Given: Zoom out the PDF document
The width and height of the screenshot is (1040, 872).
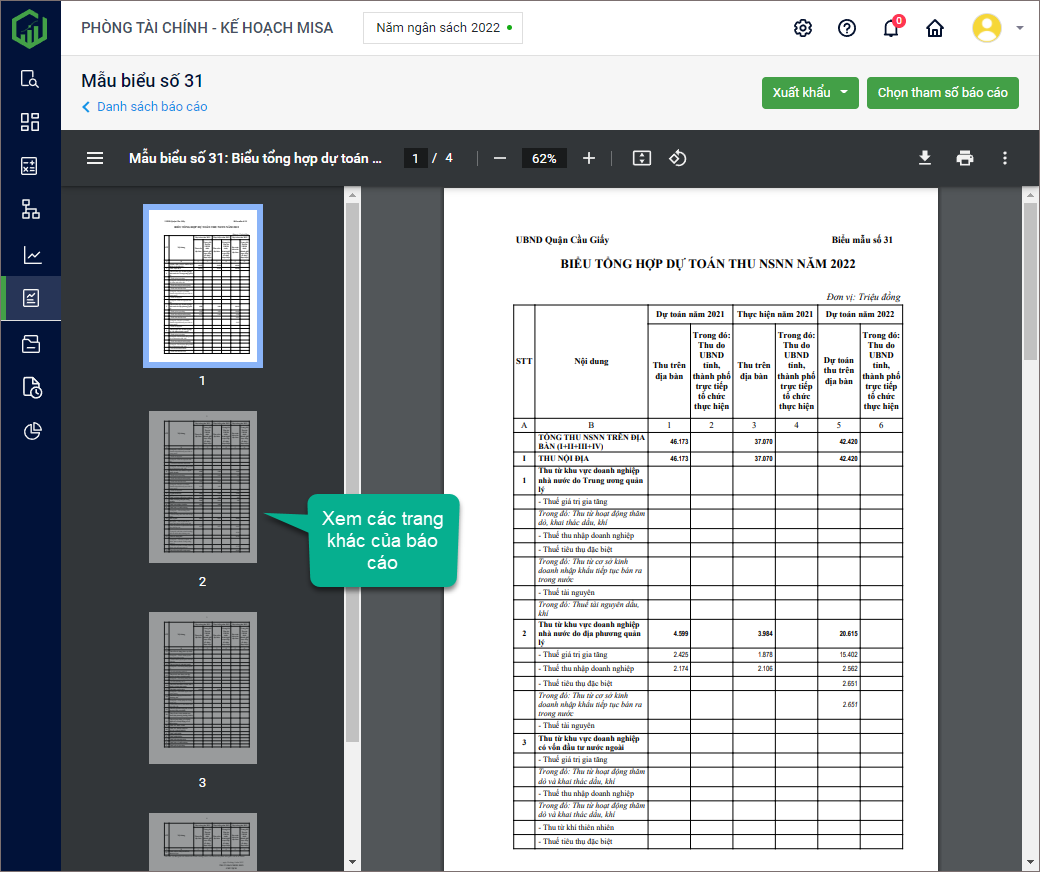Looking at the screenshot, I should [x=500, y=158].
